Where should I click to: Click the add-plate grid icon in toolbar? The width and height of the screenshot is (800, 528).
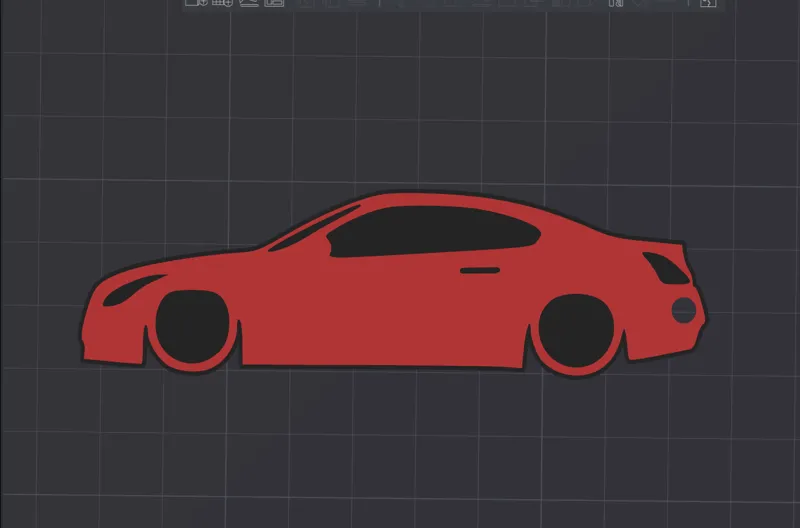click(x=222, y=3)
